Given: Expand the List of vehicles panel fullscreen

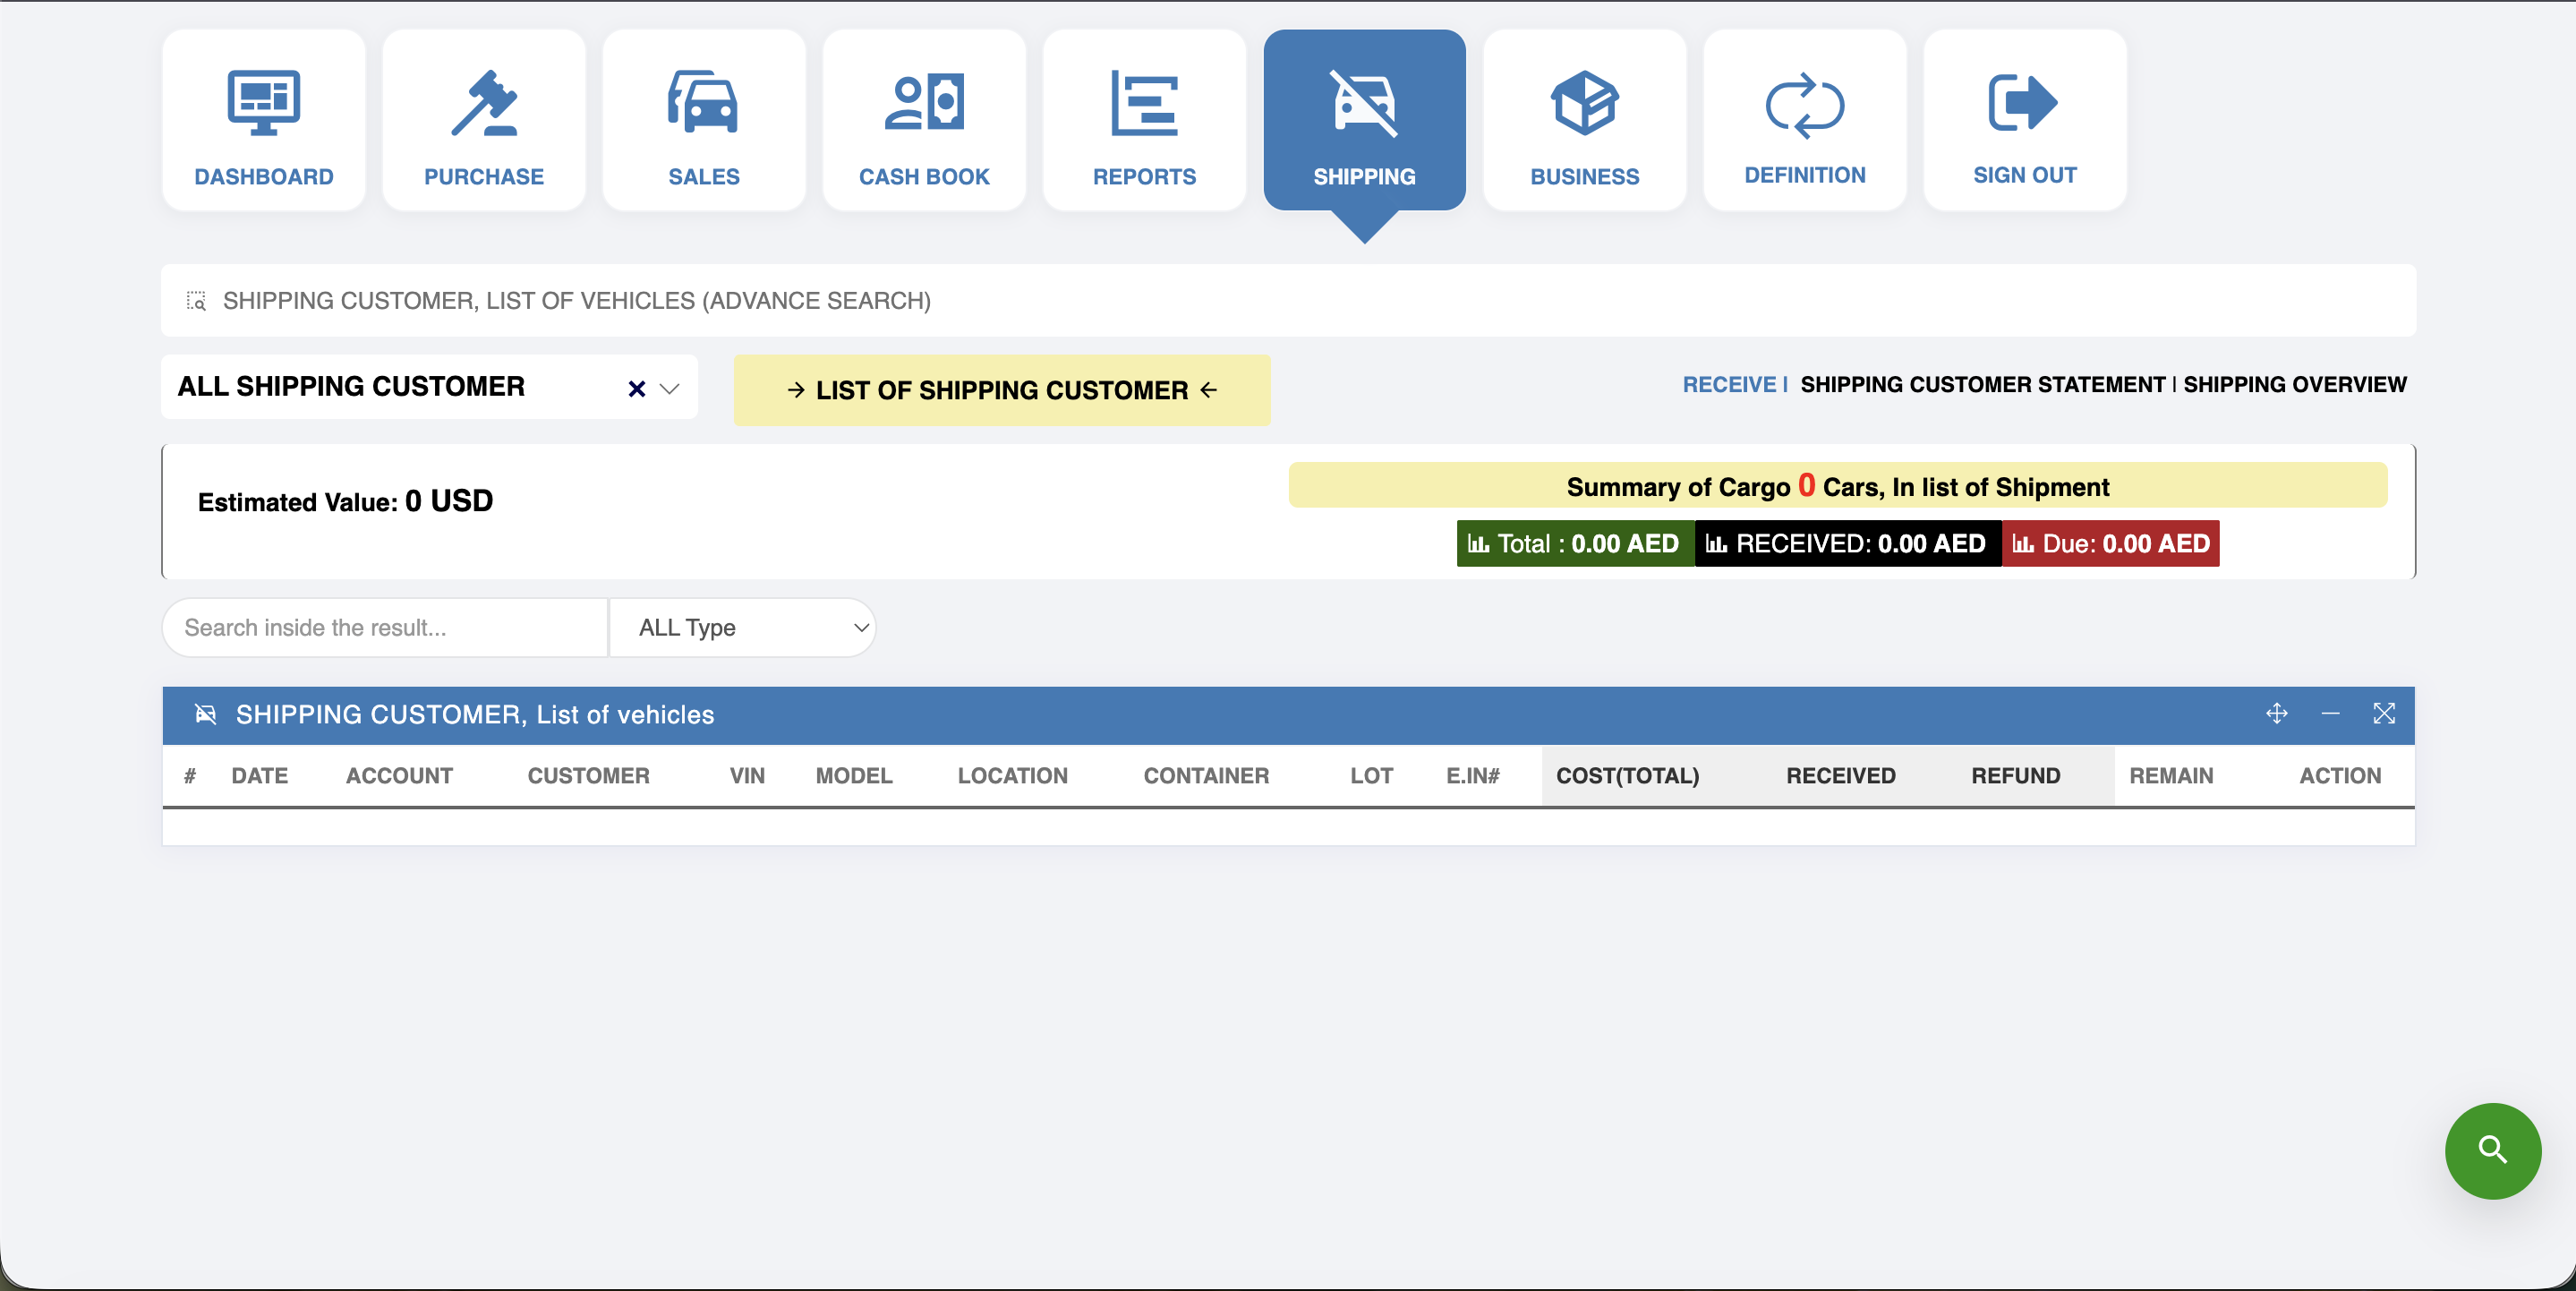Looking at the screenshot, I should [2384, 714].
